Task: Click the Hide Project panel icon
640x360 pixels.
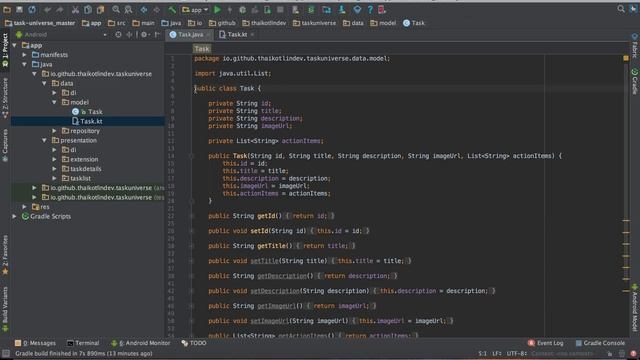Action: (x=157, y=35)
